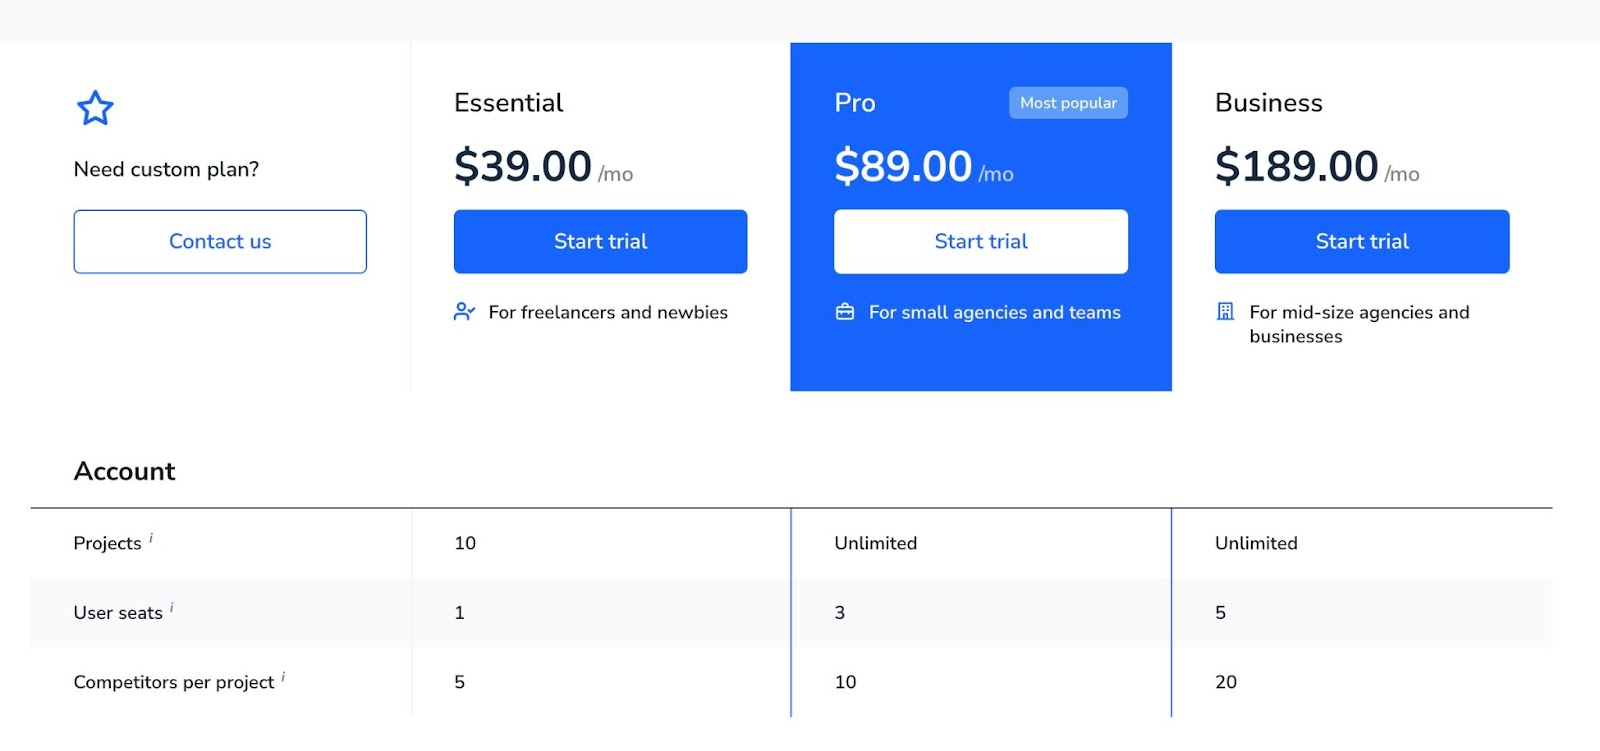
Task: Click the $39.00 Essential price
Action: tap(523, 166)
